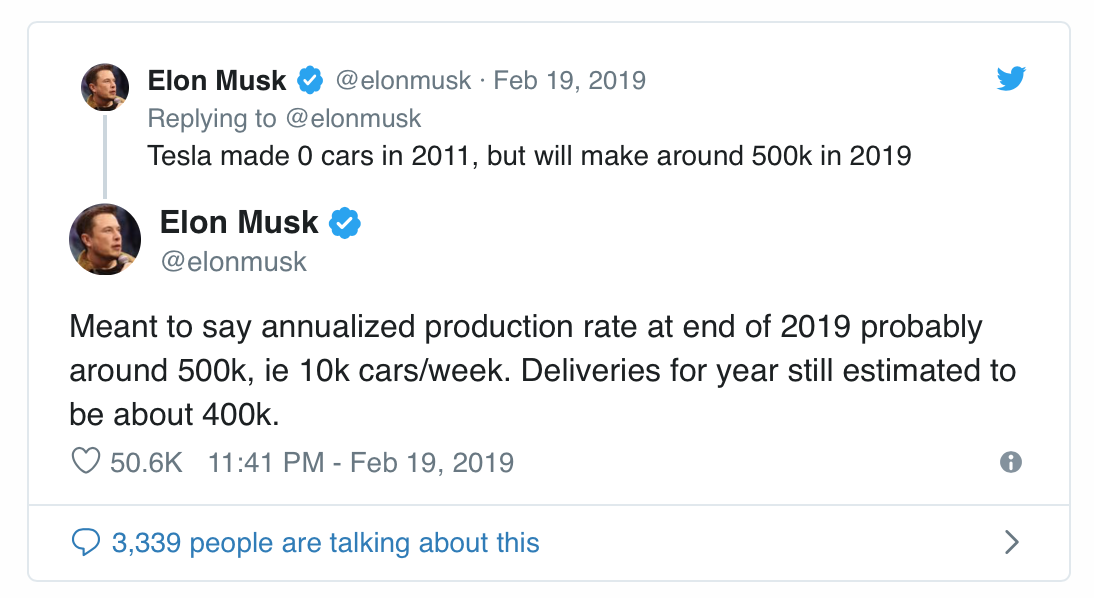Image resolution: width=1094 pixels, height=598 pixels.
Task: Click the 50.6K likes count
Action: pos(147,463)
